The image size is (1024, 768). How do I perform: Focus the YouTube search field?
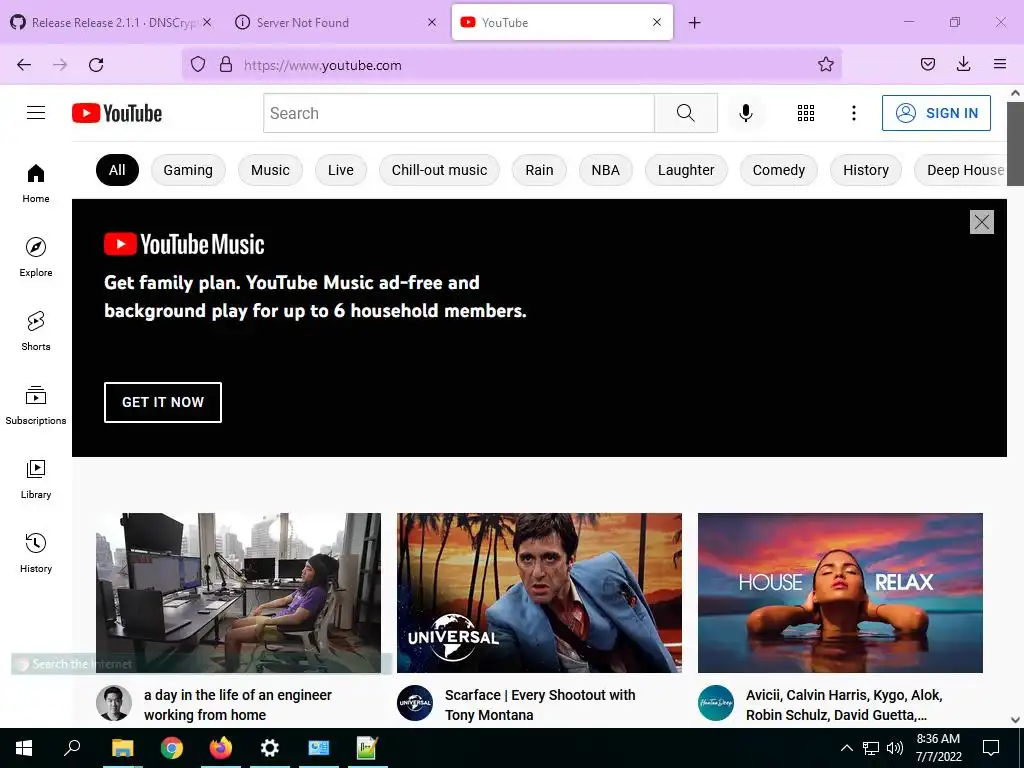[x=458, y=113]
